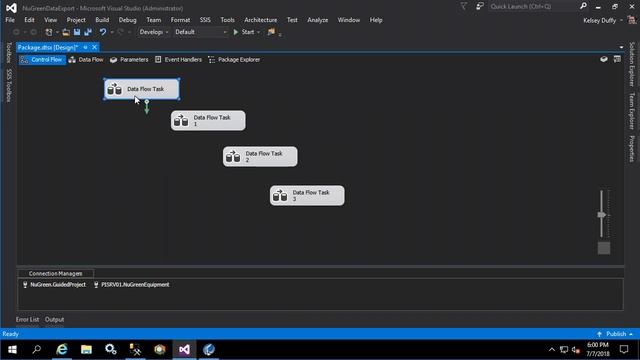Open the Error List tab

[27, 320]
